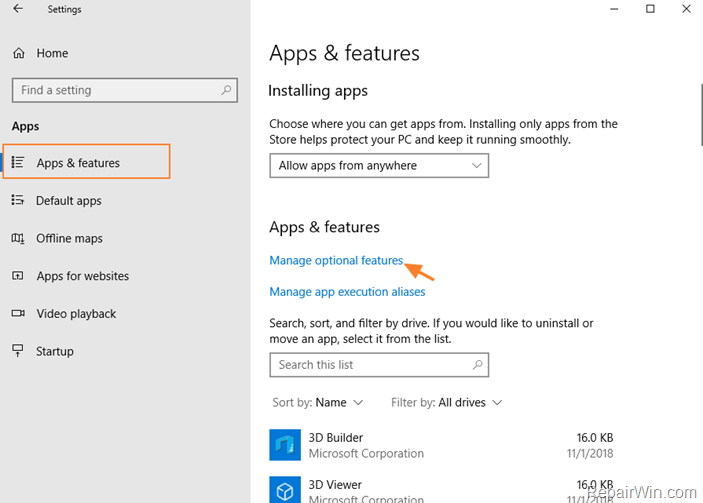Minimize the Settings window
The width and height of the screenshot is (703, 503).
pos(614,9)
